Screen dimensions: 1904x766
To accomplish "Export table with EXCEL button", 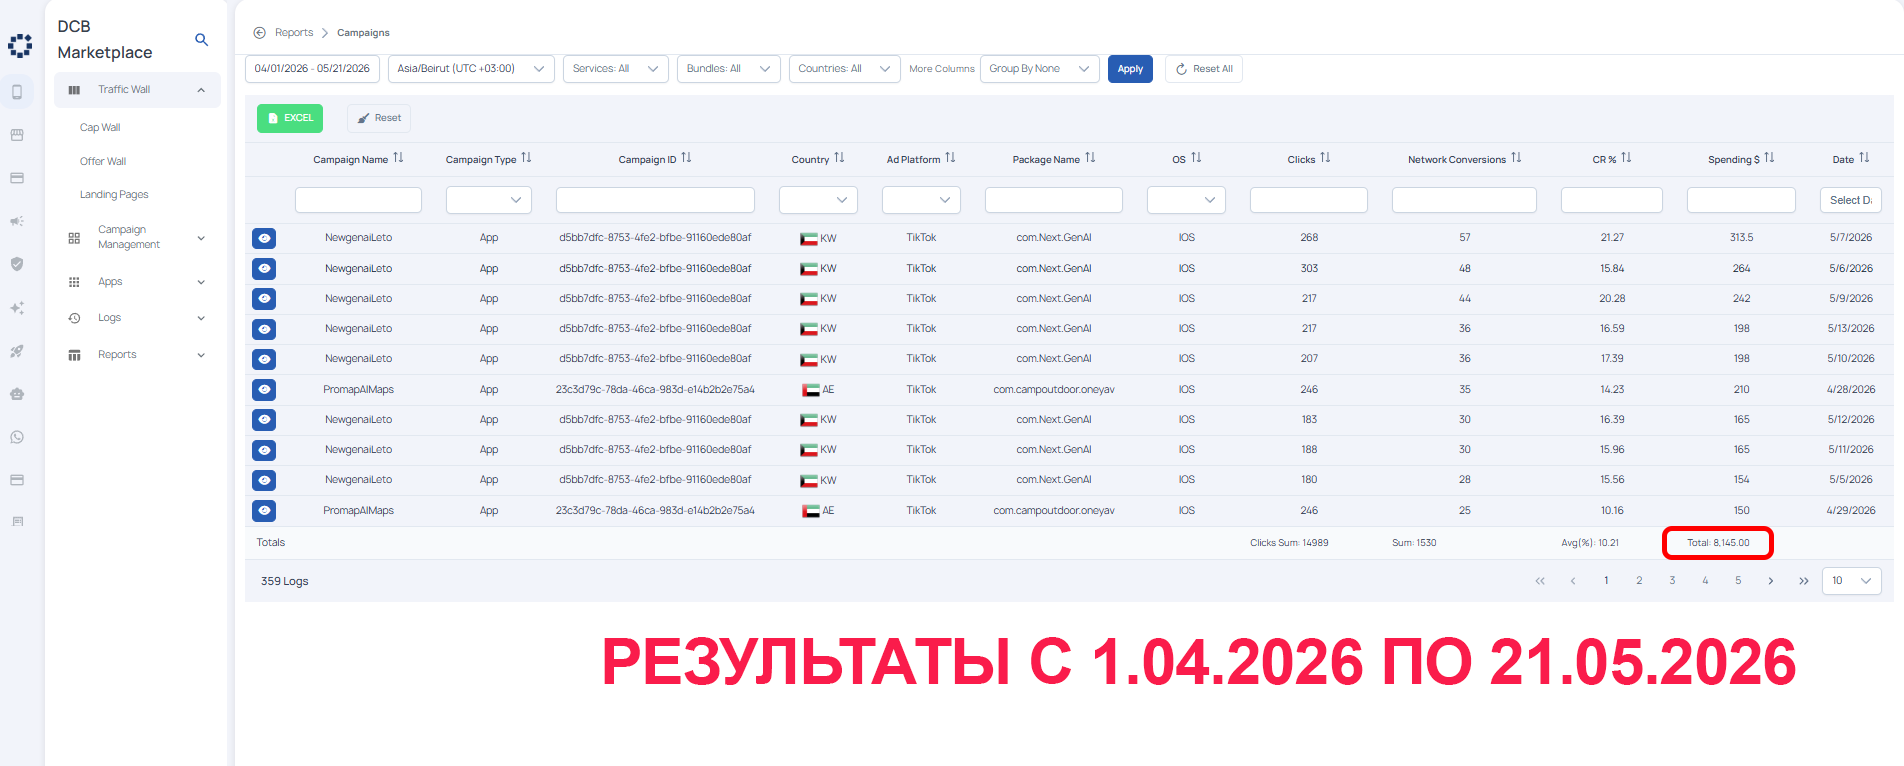I will [290, 118].
